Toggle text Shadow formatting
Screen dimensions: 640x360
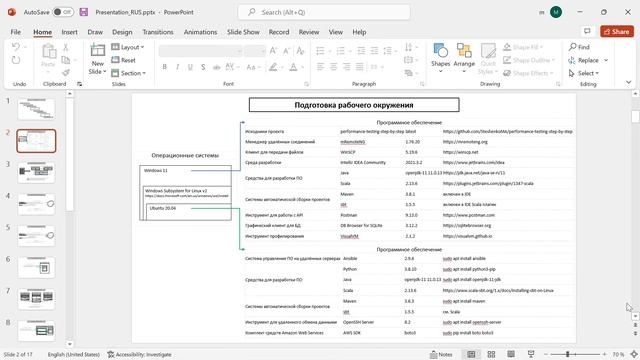click(x=203, y=67)
